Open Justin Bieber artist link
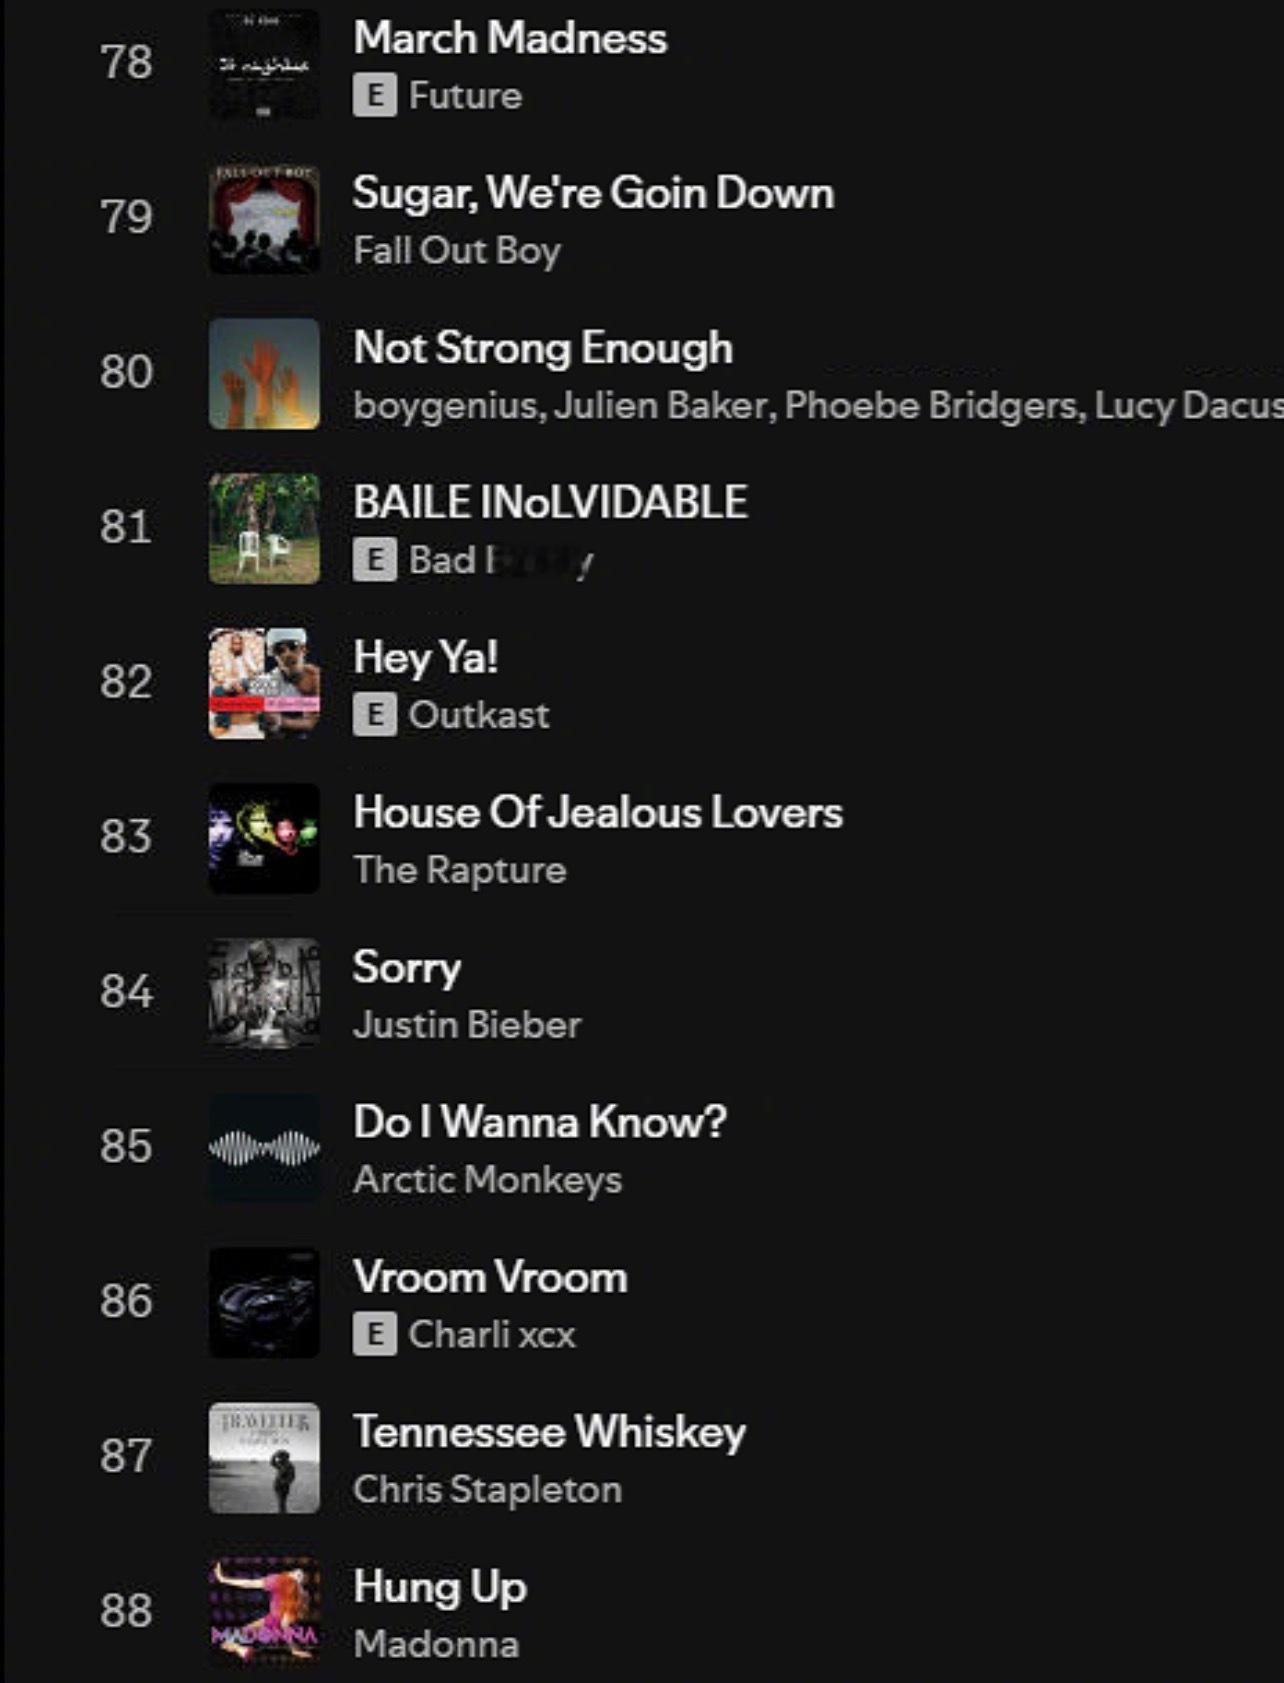1284x1683 pixels. point(467,1025)
